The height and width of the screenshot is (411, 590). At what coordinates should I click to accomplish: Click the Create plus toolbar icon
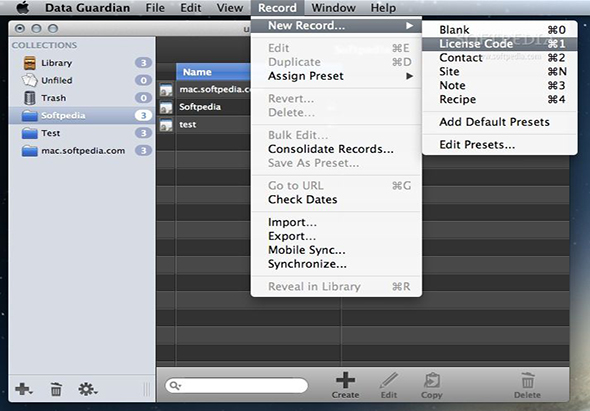(345, 380)
